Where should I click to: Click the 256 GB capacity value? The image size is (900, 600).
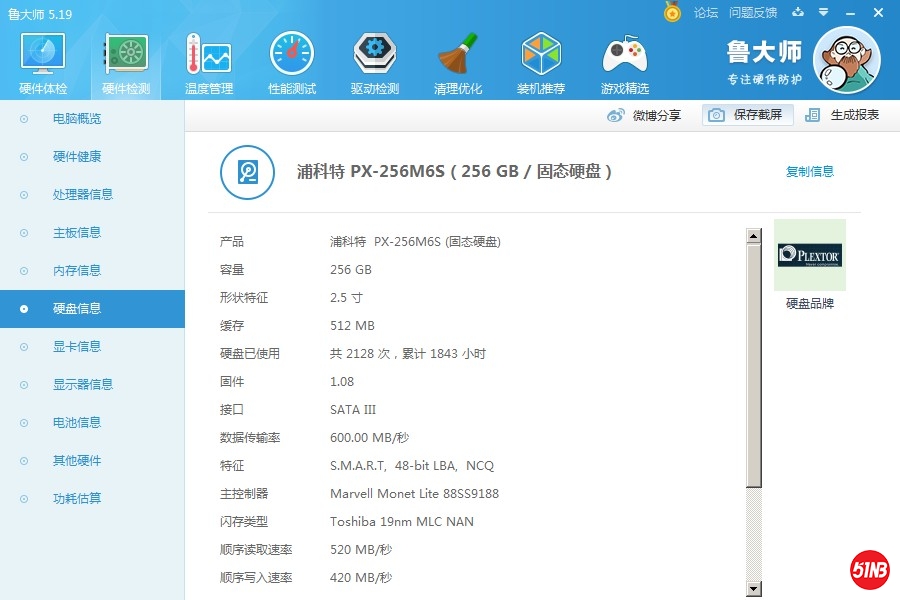(x=351, y=270)
